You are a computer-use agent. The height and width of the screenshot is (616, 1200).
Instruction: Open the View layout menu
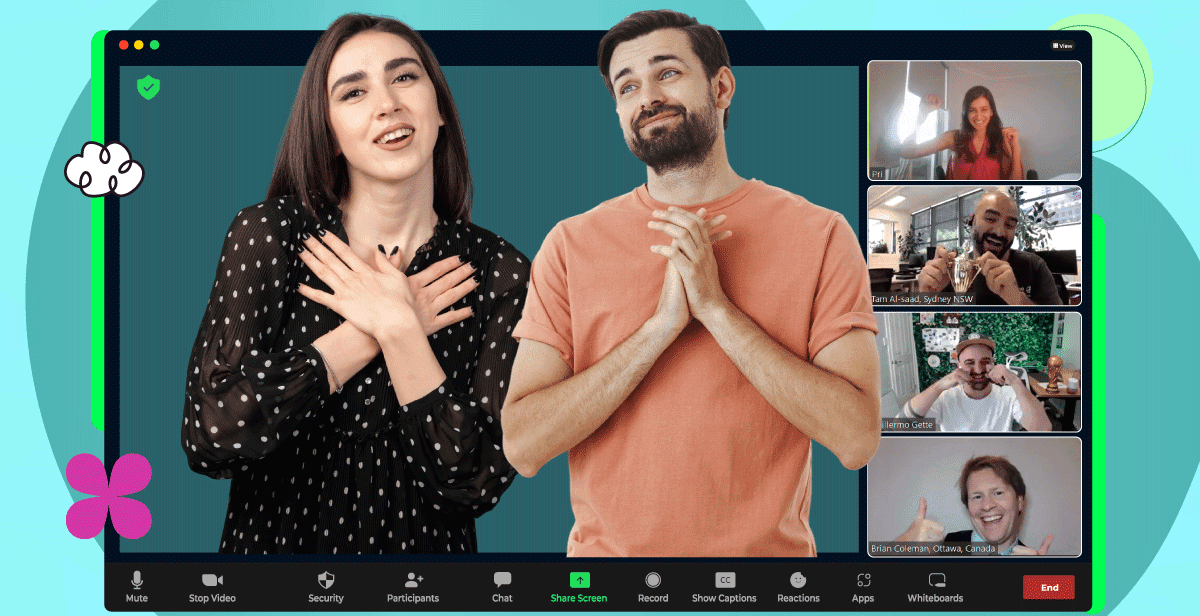pos(1063,45)
